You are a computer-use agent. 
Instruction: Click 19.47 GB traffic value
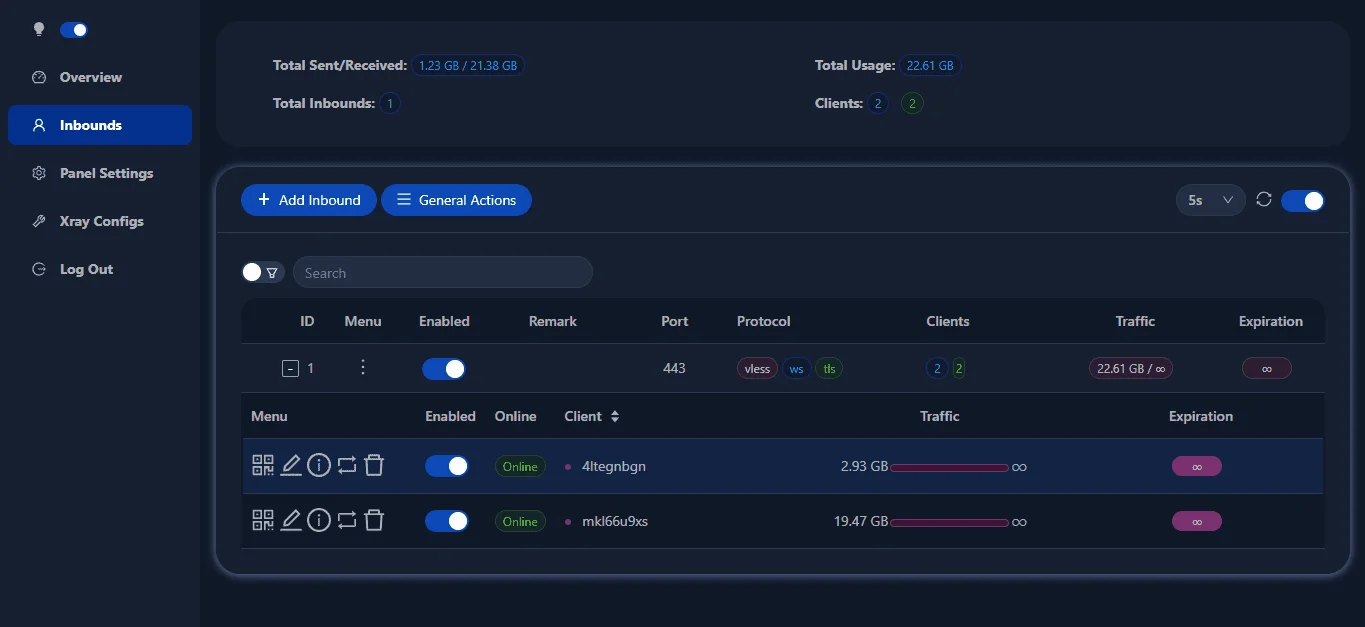tap(861, 521)
